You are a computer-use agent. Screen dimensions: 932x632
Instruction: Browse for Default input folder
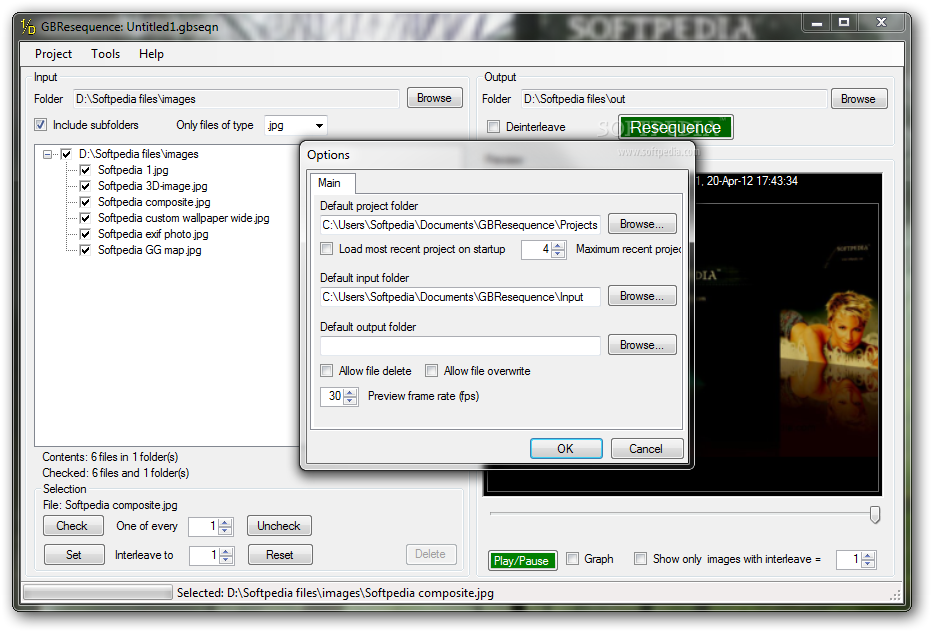coord(642,296)
